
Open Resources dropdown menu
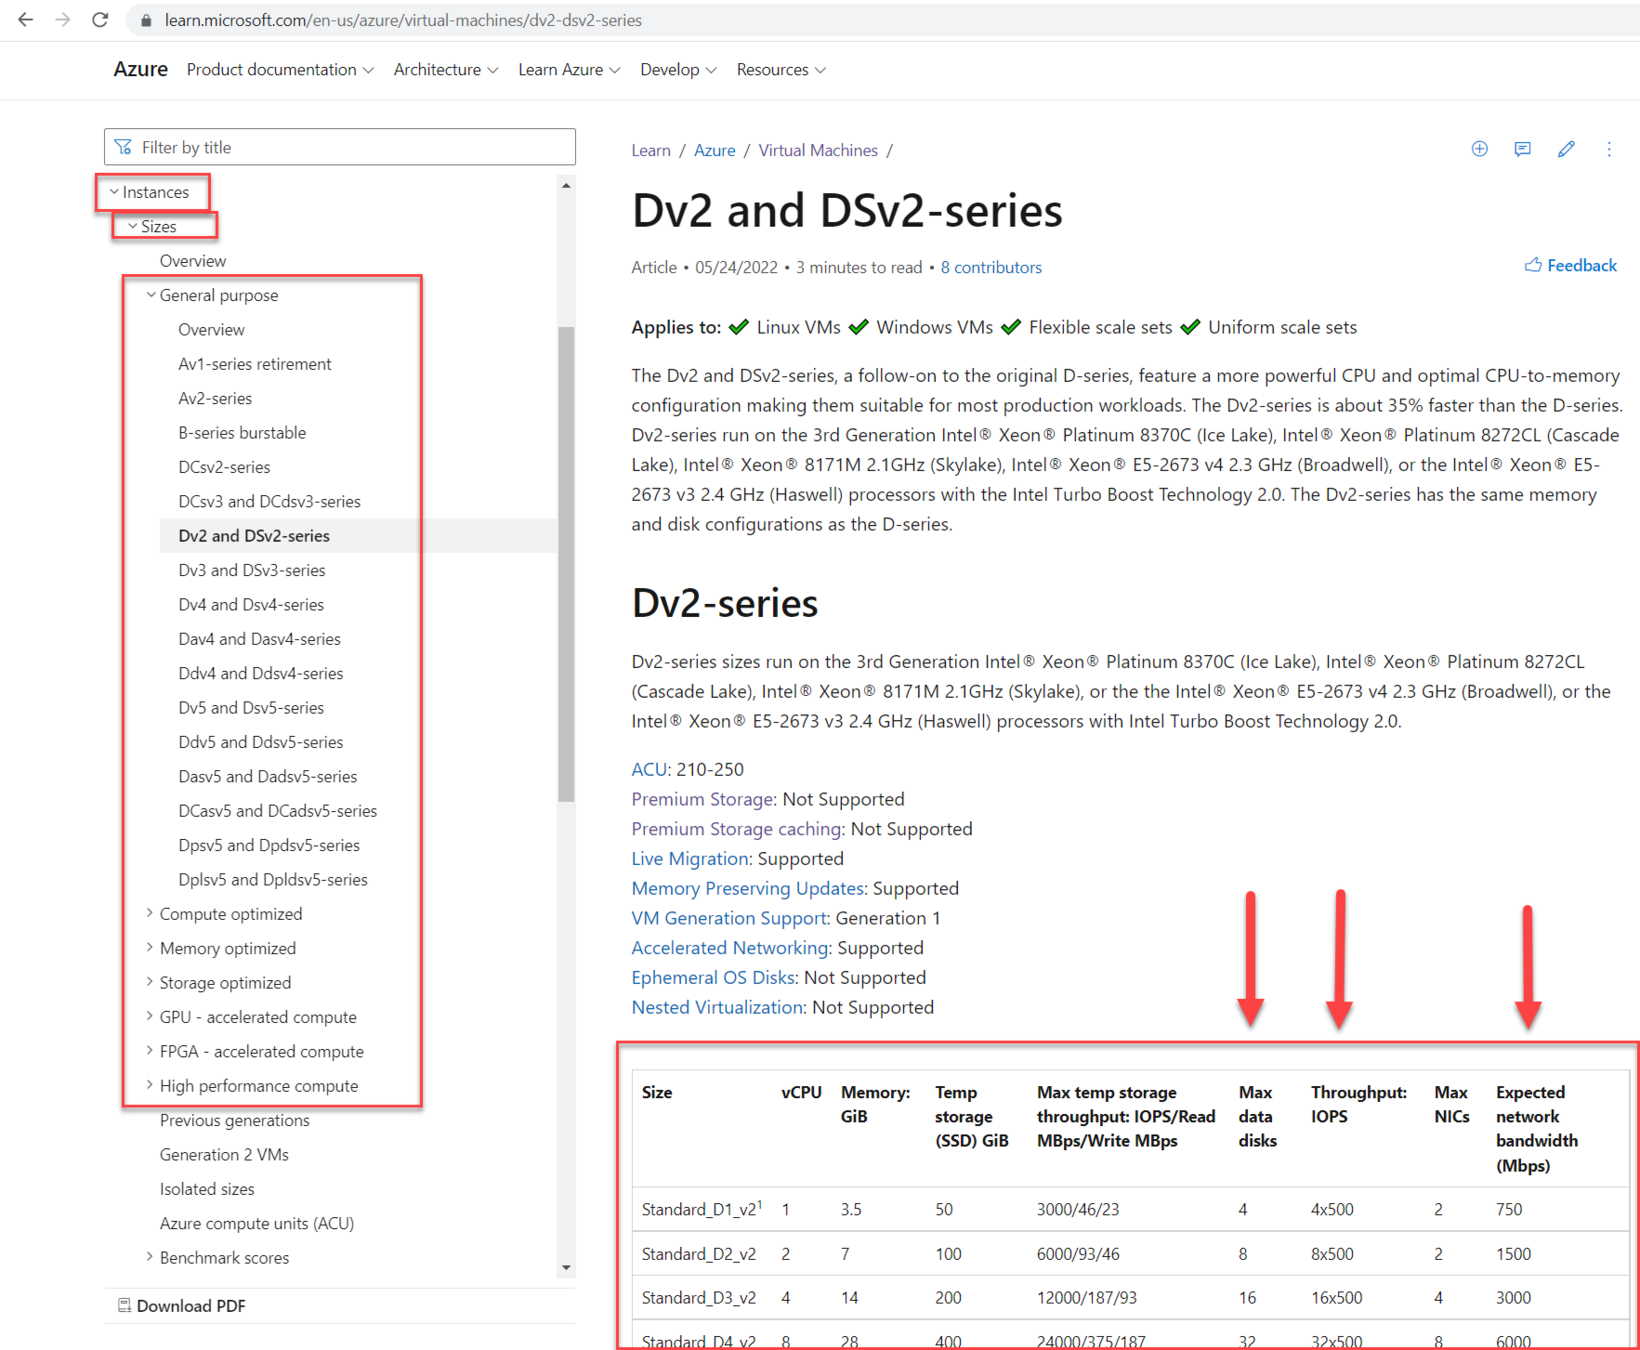click(781, 70)
